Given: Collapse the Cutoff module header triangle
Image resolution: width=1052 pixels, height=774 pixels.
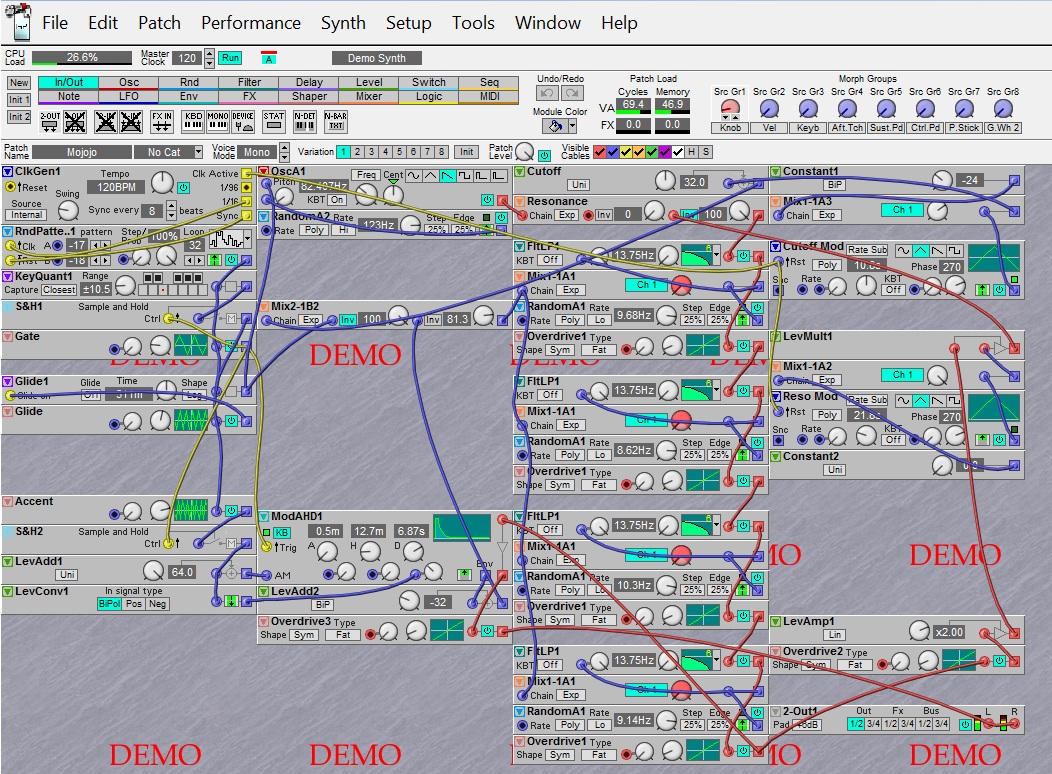Looking at the screenshot, I should click(519, 172).
